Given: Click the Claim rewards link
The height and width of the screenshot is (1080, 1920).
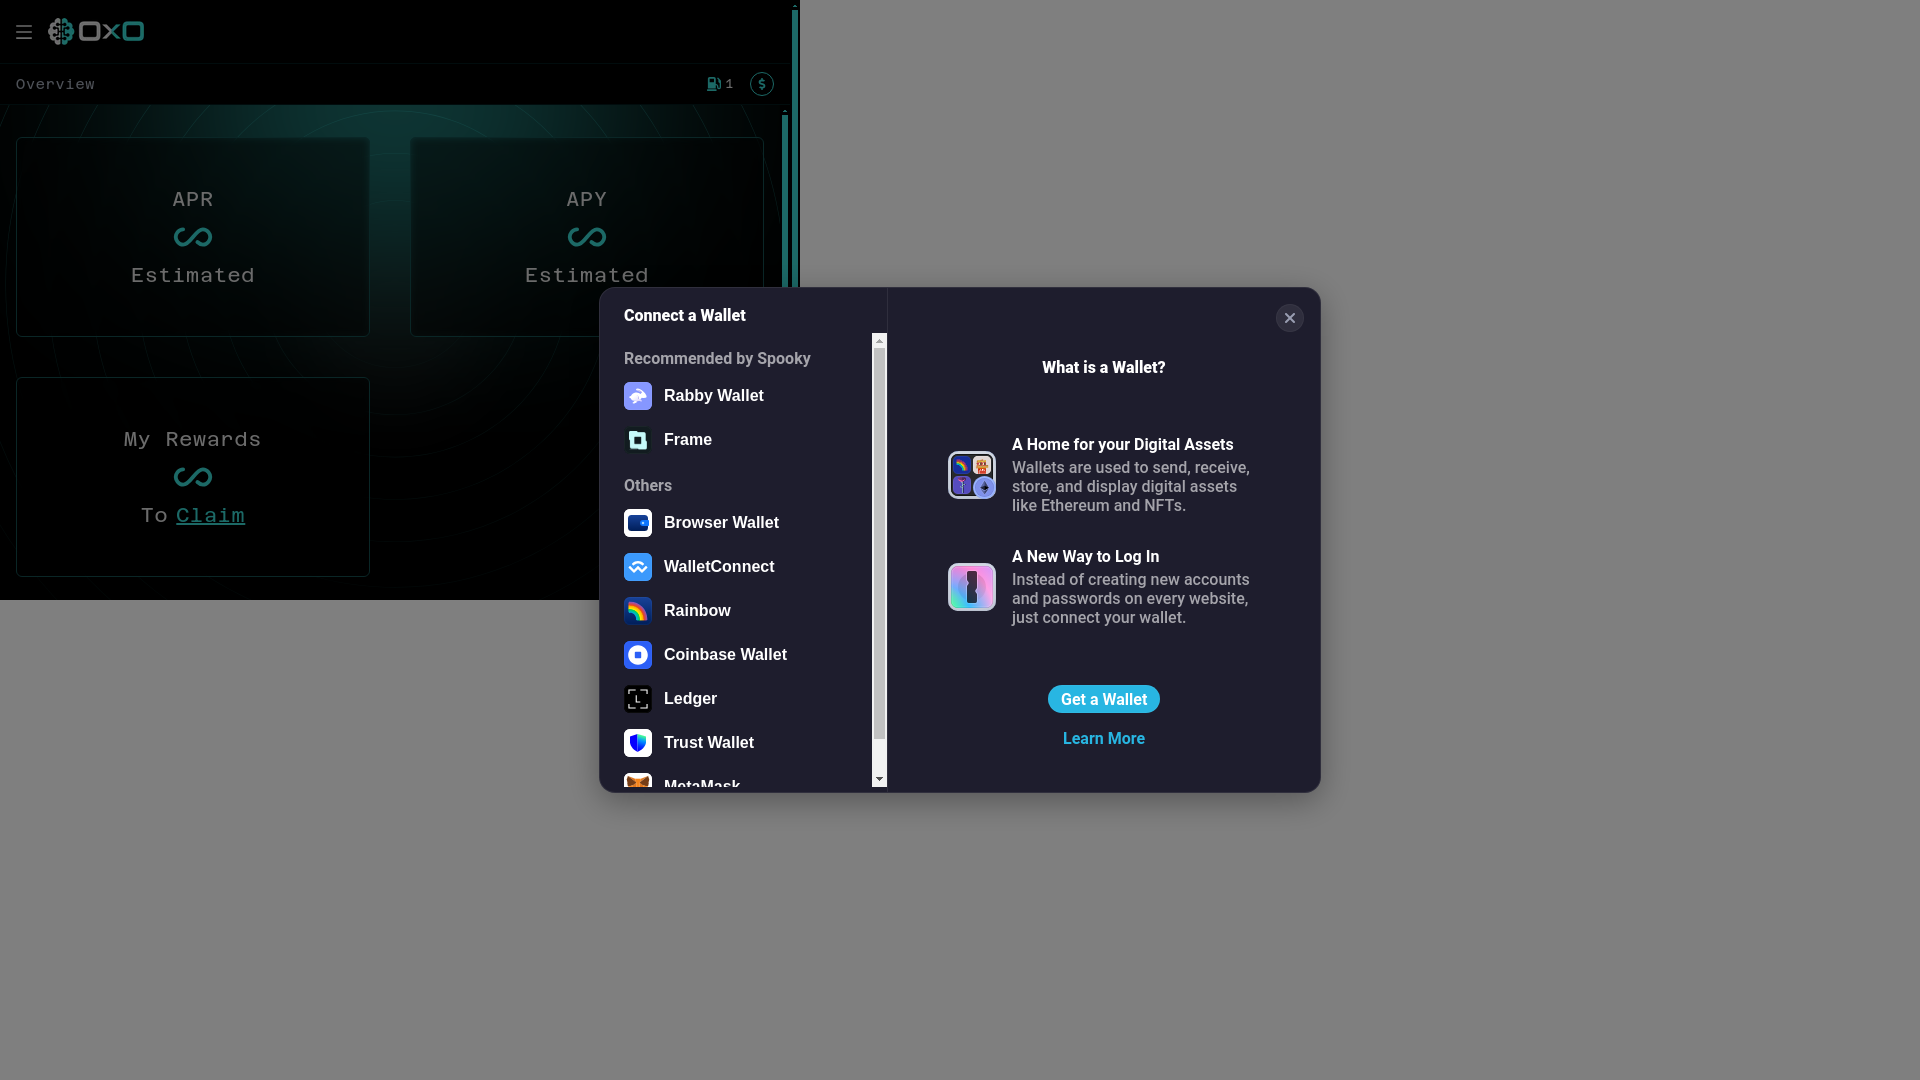Looking at the screenshot, I should [210, 516].
